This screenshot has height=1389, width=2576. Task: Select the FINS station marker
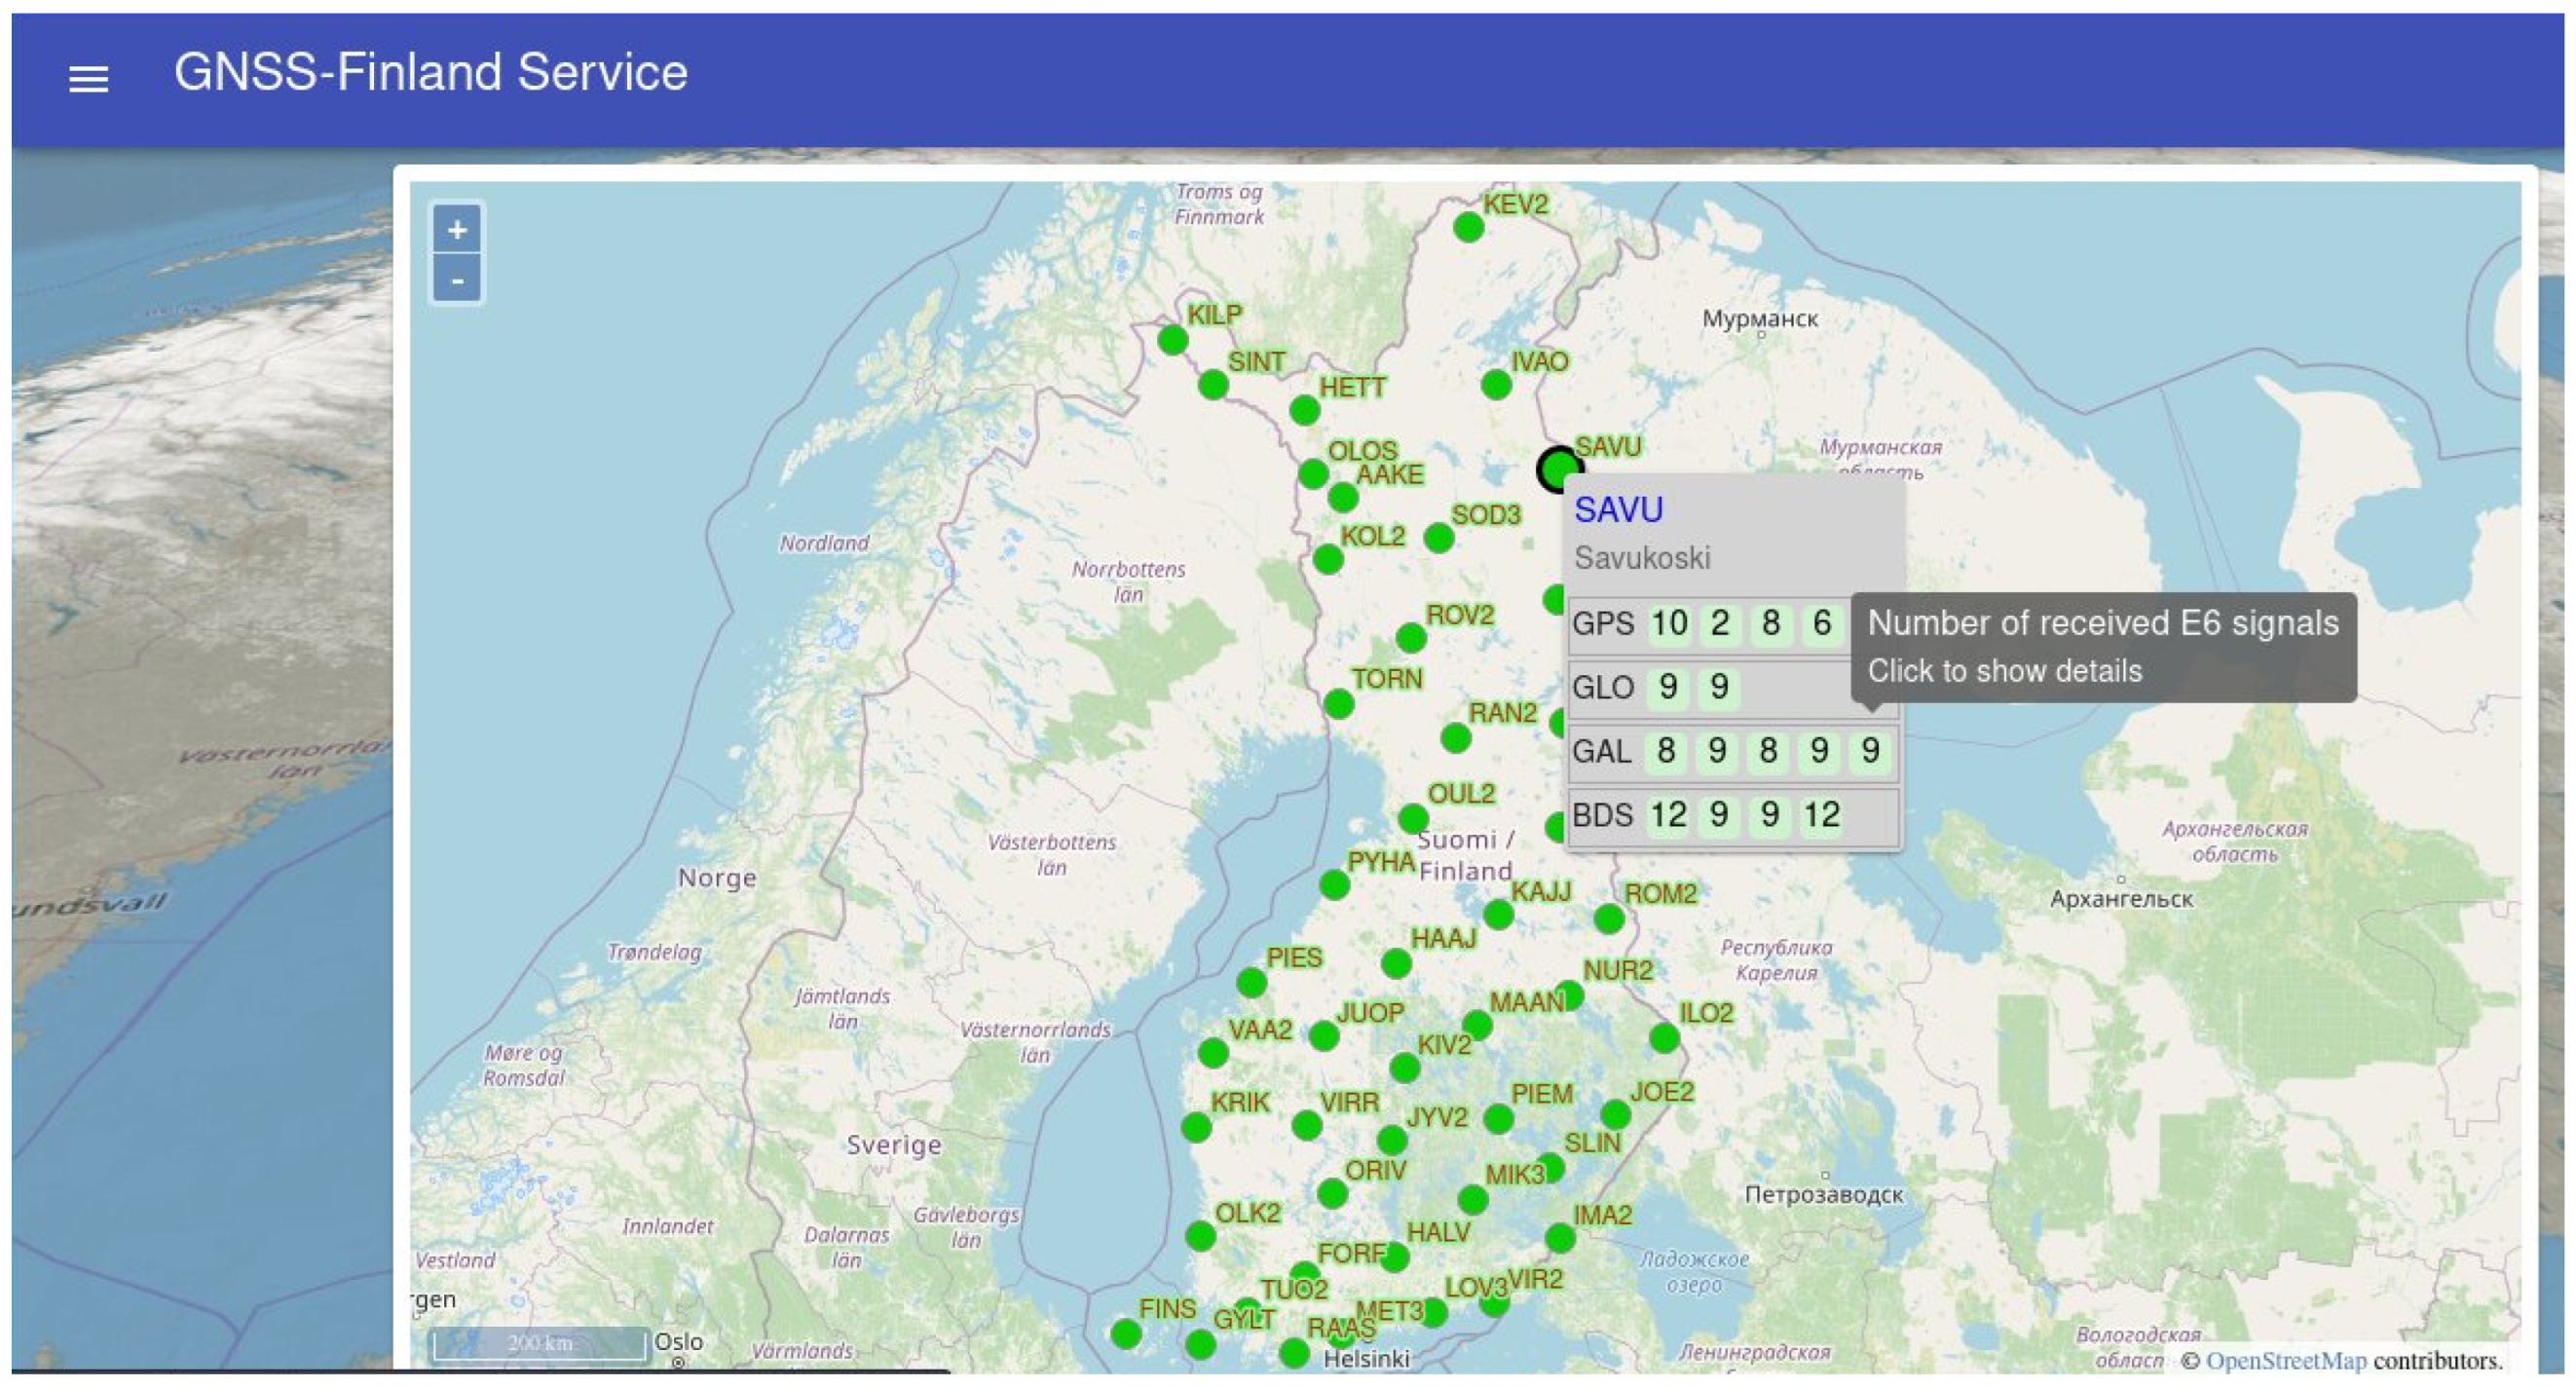tap(1126, 1333)
